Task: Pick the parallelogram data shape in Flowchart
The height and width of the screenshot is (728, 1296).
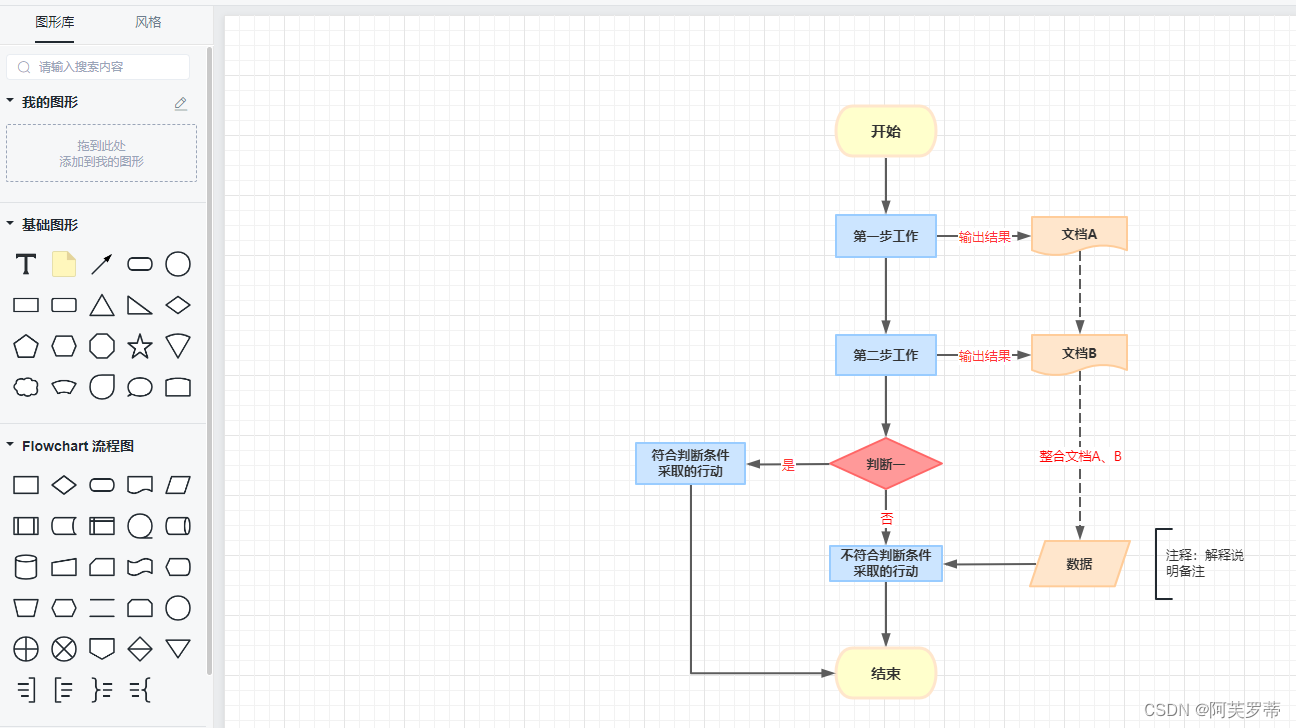Action: pyautogui.click(x=178, y=485)
